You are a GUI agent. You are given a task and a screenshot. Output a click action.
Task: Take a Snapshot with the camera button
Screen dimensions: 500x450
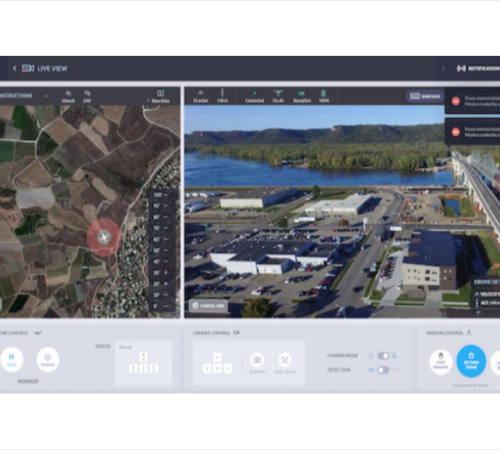(x=257, y=360)
